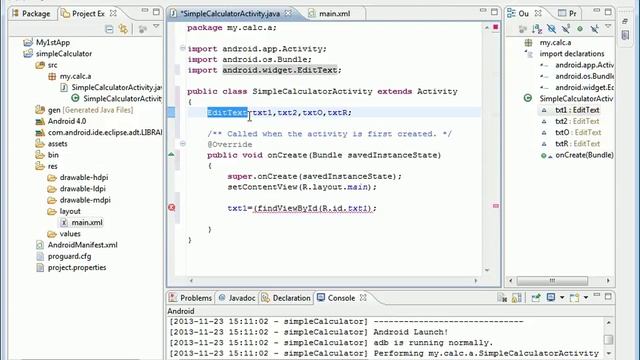Click Outline focus-on-active-task icon
This screenshot has width=640, height=360.
[522, 29]
